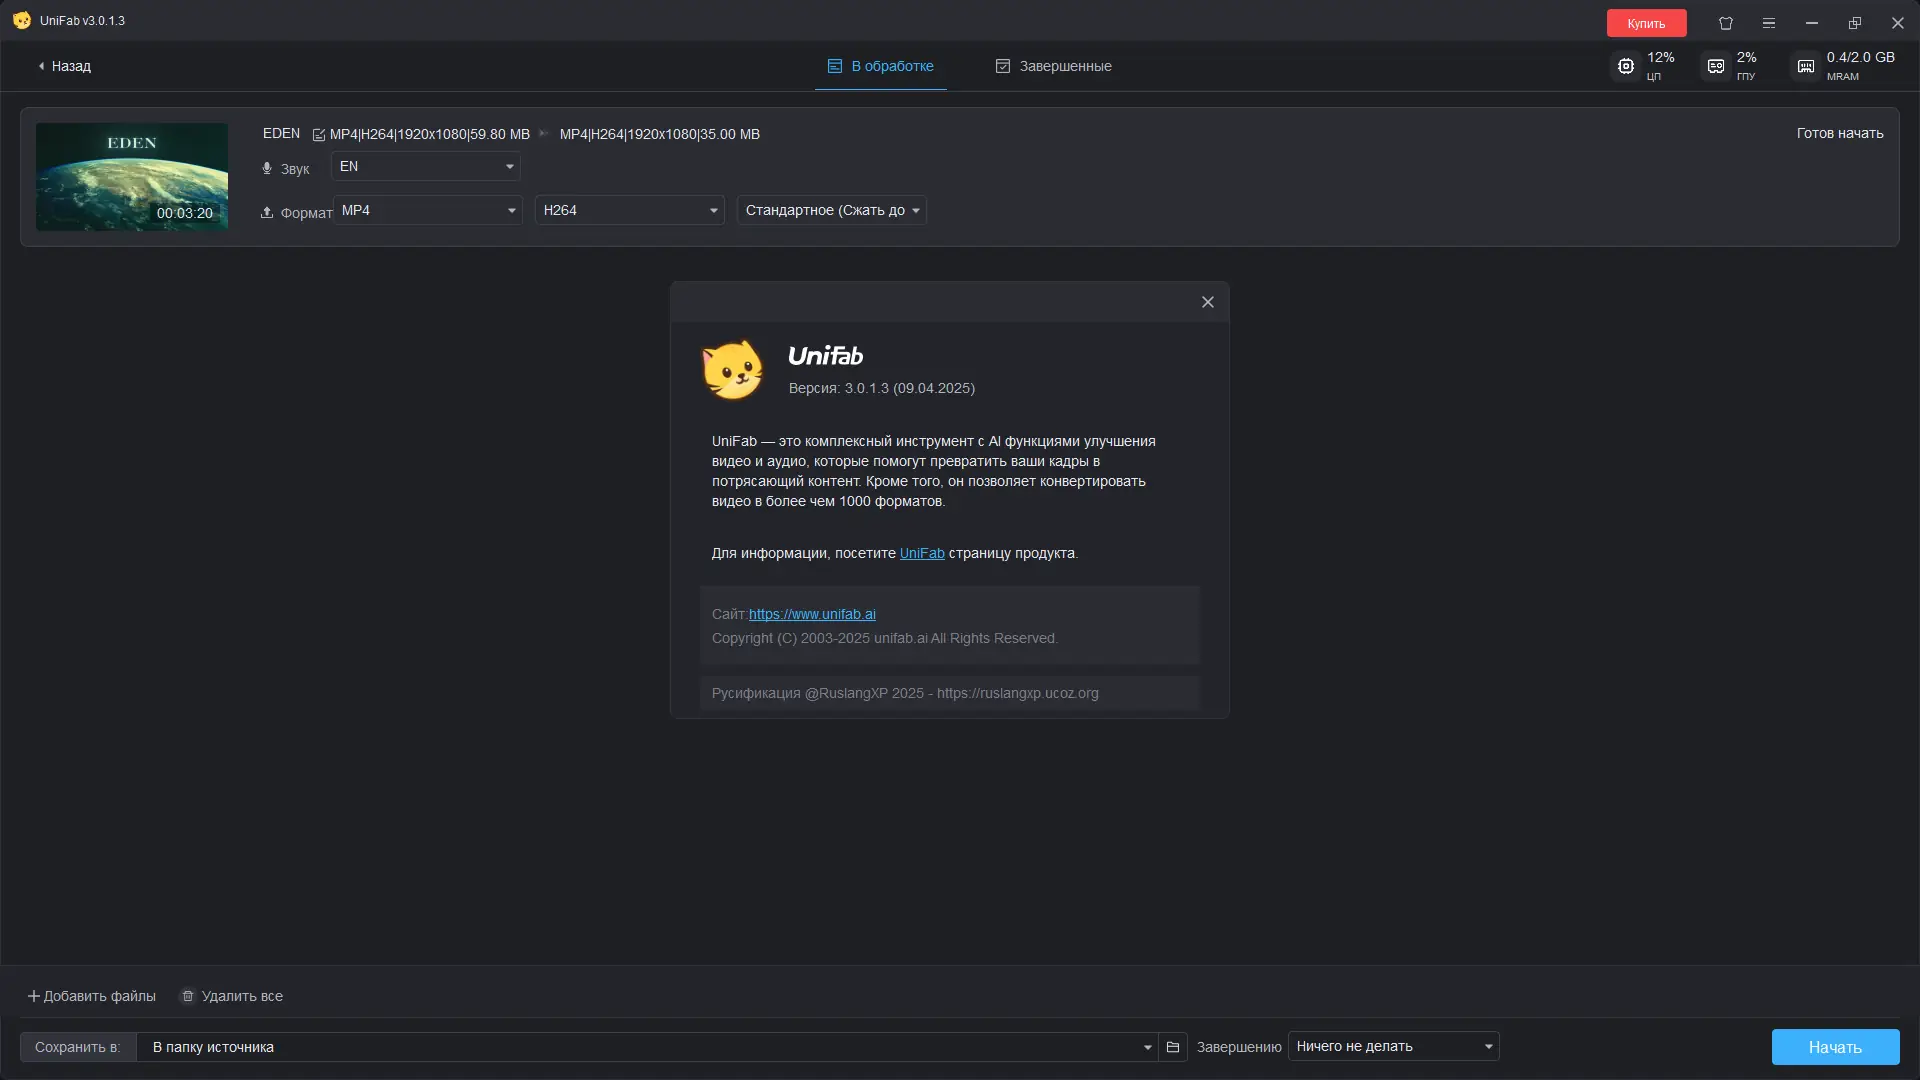Open the Ничего не делать completion dropdown
Viewport: 1920px width, 1080px height.
1393,1047
